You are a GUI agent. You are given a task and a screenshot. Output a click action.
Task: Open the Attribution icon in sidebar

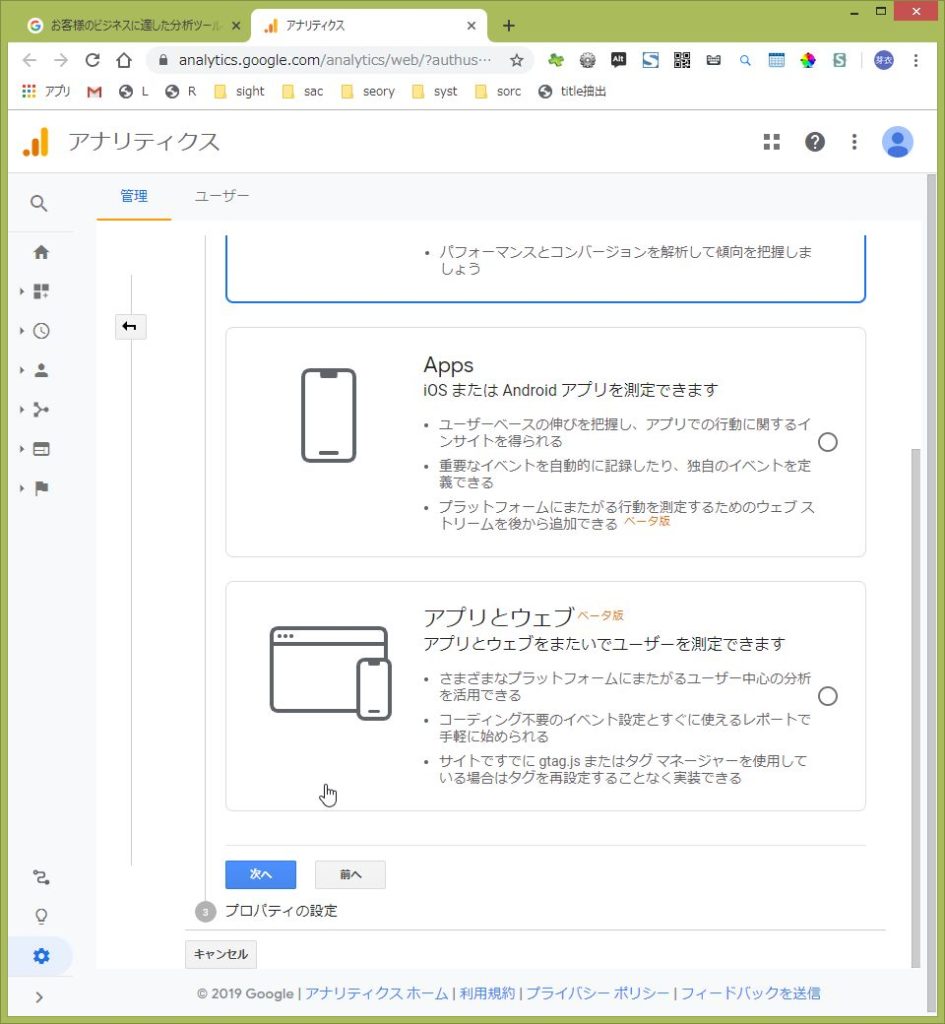(x=41, y=877)
